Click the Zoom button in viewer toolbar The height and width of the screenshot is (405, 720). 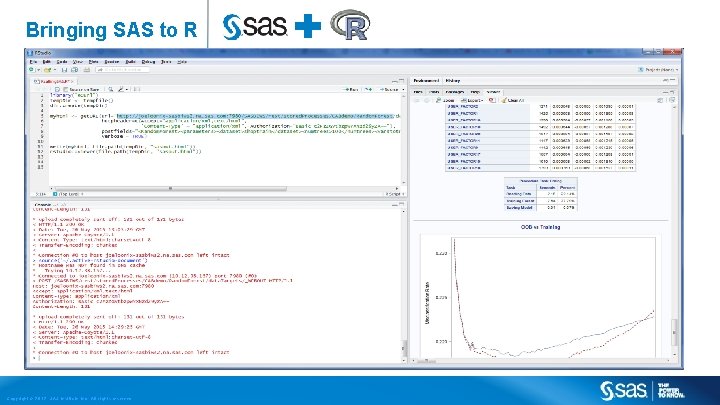tap(445, 100)
